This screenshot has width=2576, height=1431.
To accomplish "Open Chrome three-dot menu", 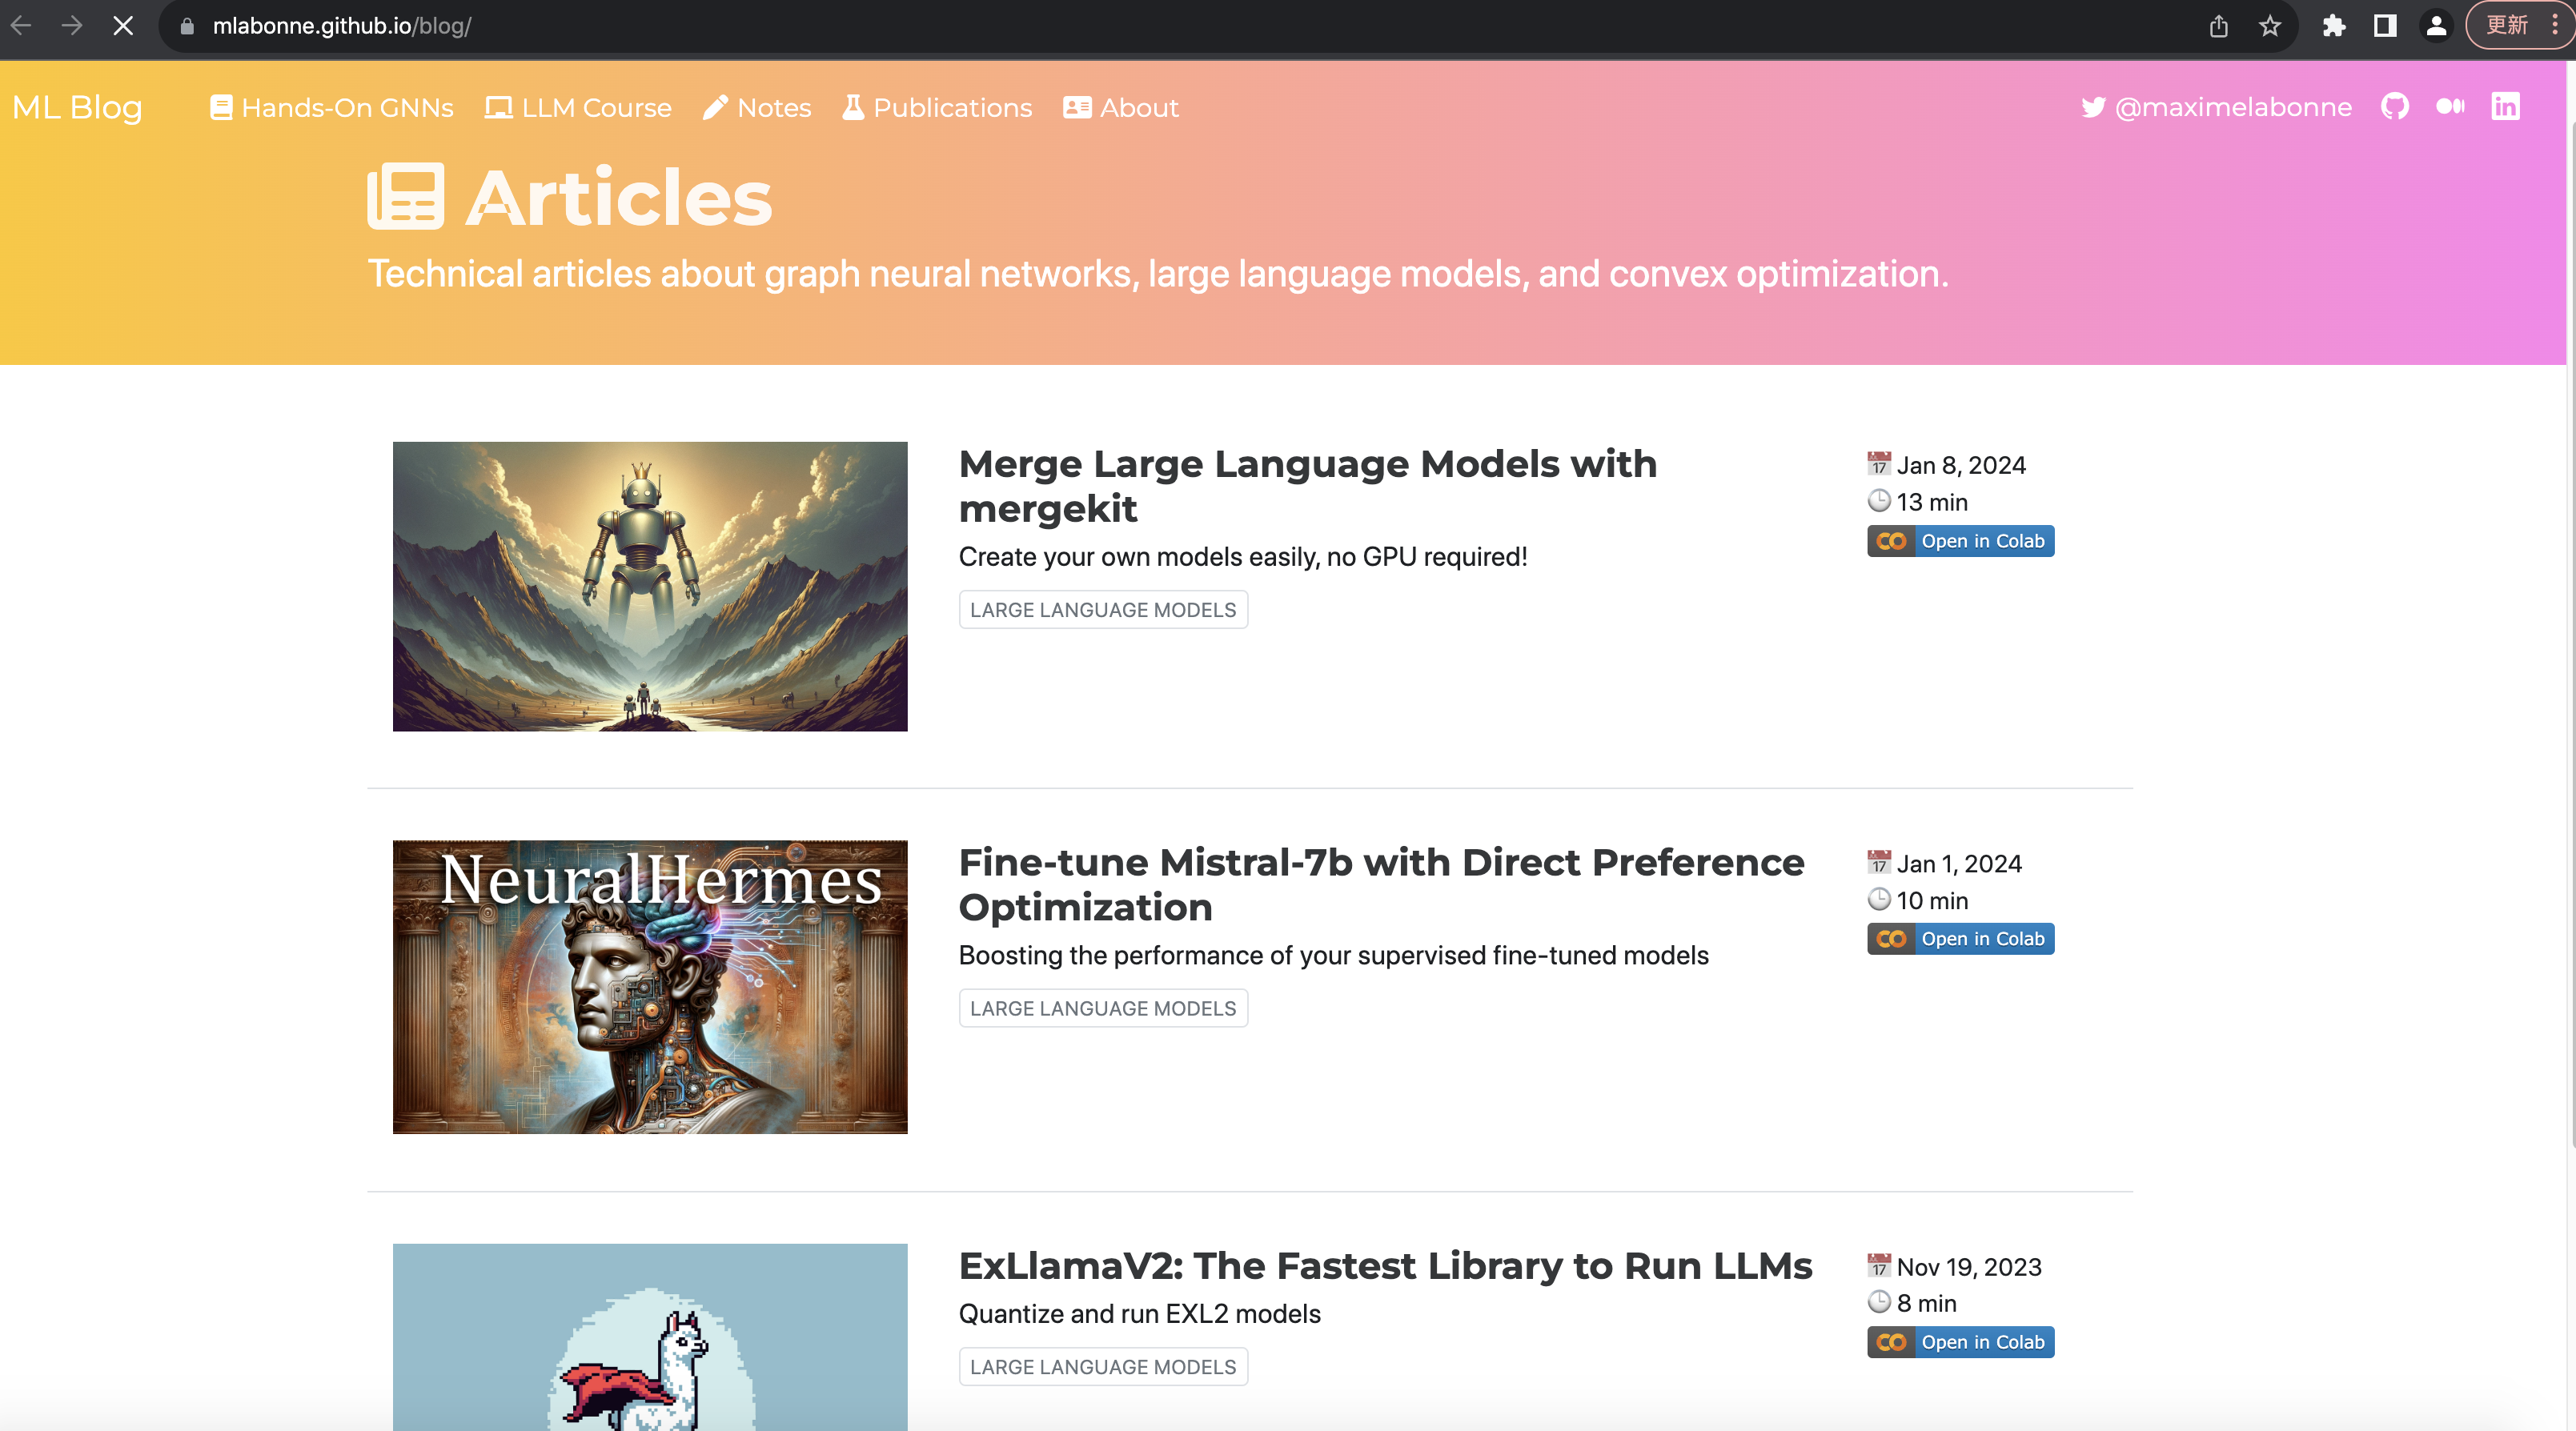I will pos(2554,26).
